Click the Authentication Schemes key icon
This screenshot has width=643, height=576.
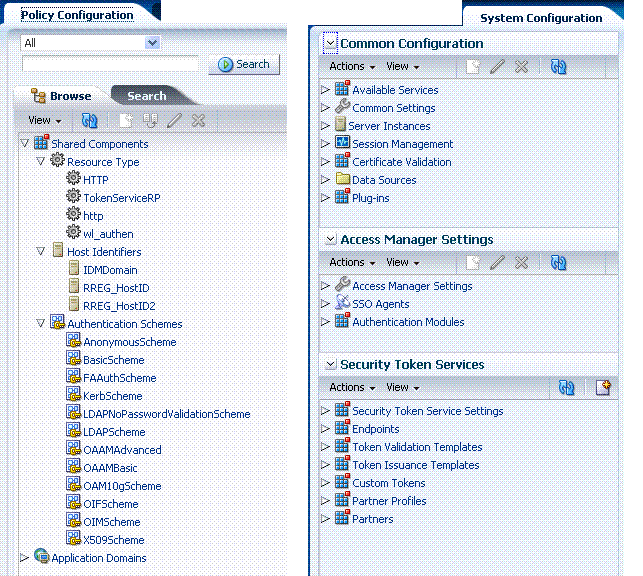pyautogui.click(x=57, y=322)
